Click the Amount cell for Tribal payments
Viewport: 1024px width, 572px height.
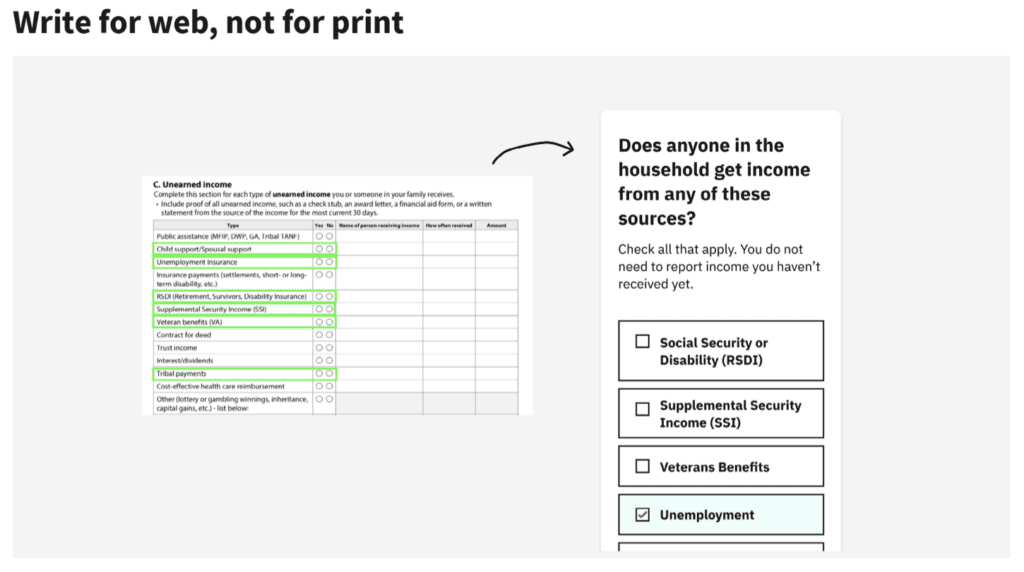point(496,373)
